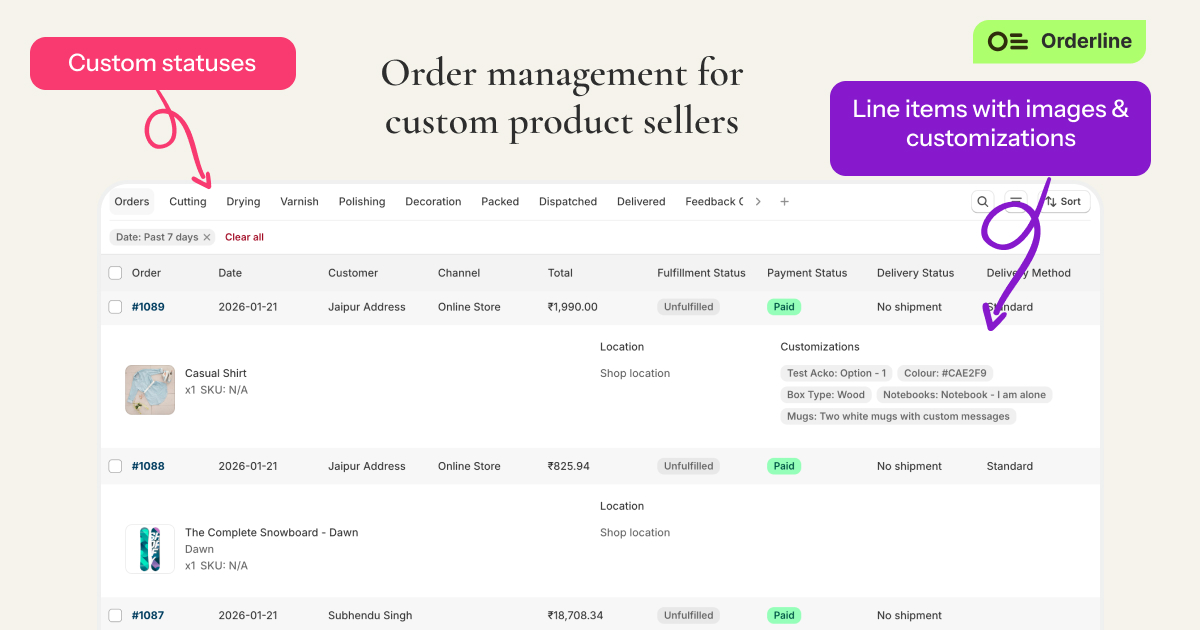
Task: Click the Colour: #CAE2F9 customization tag
Action: pos(945,373)
